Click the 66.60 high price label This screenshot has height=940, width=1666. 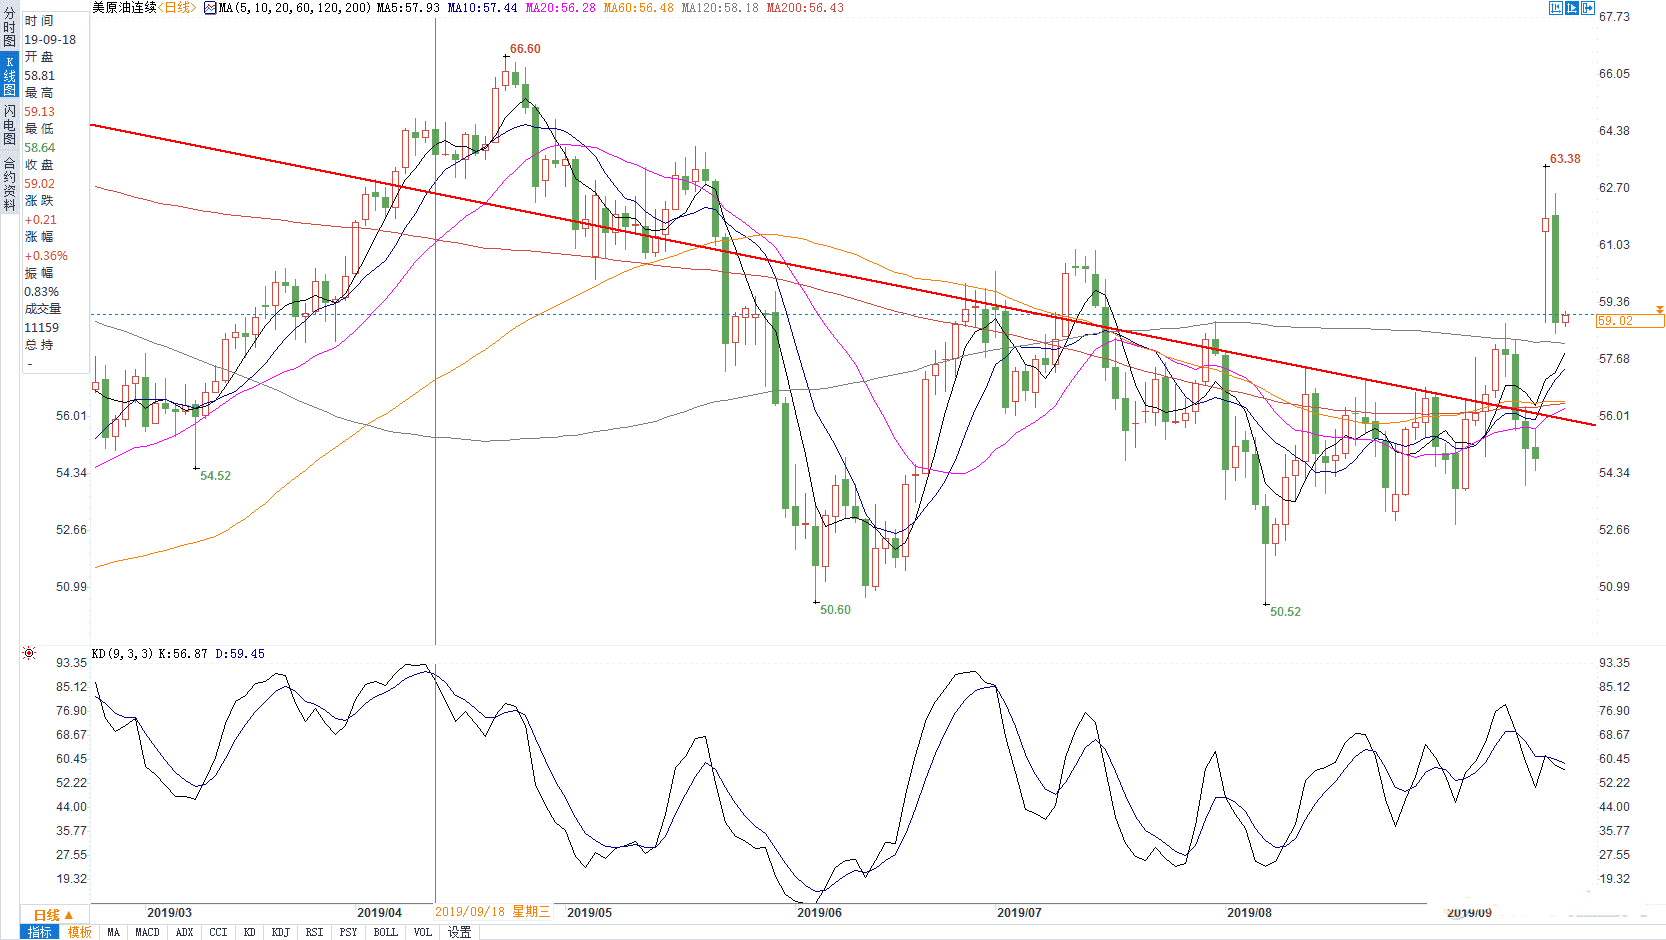coord(525,49)
